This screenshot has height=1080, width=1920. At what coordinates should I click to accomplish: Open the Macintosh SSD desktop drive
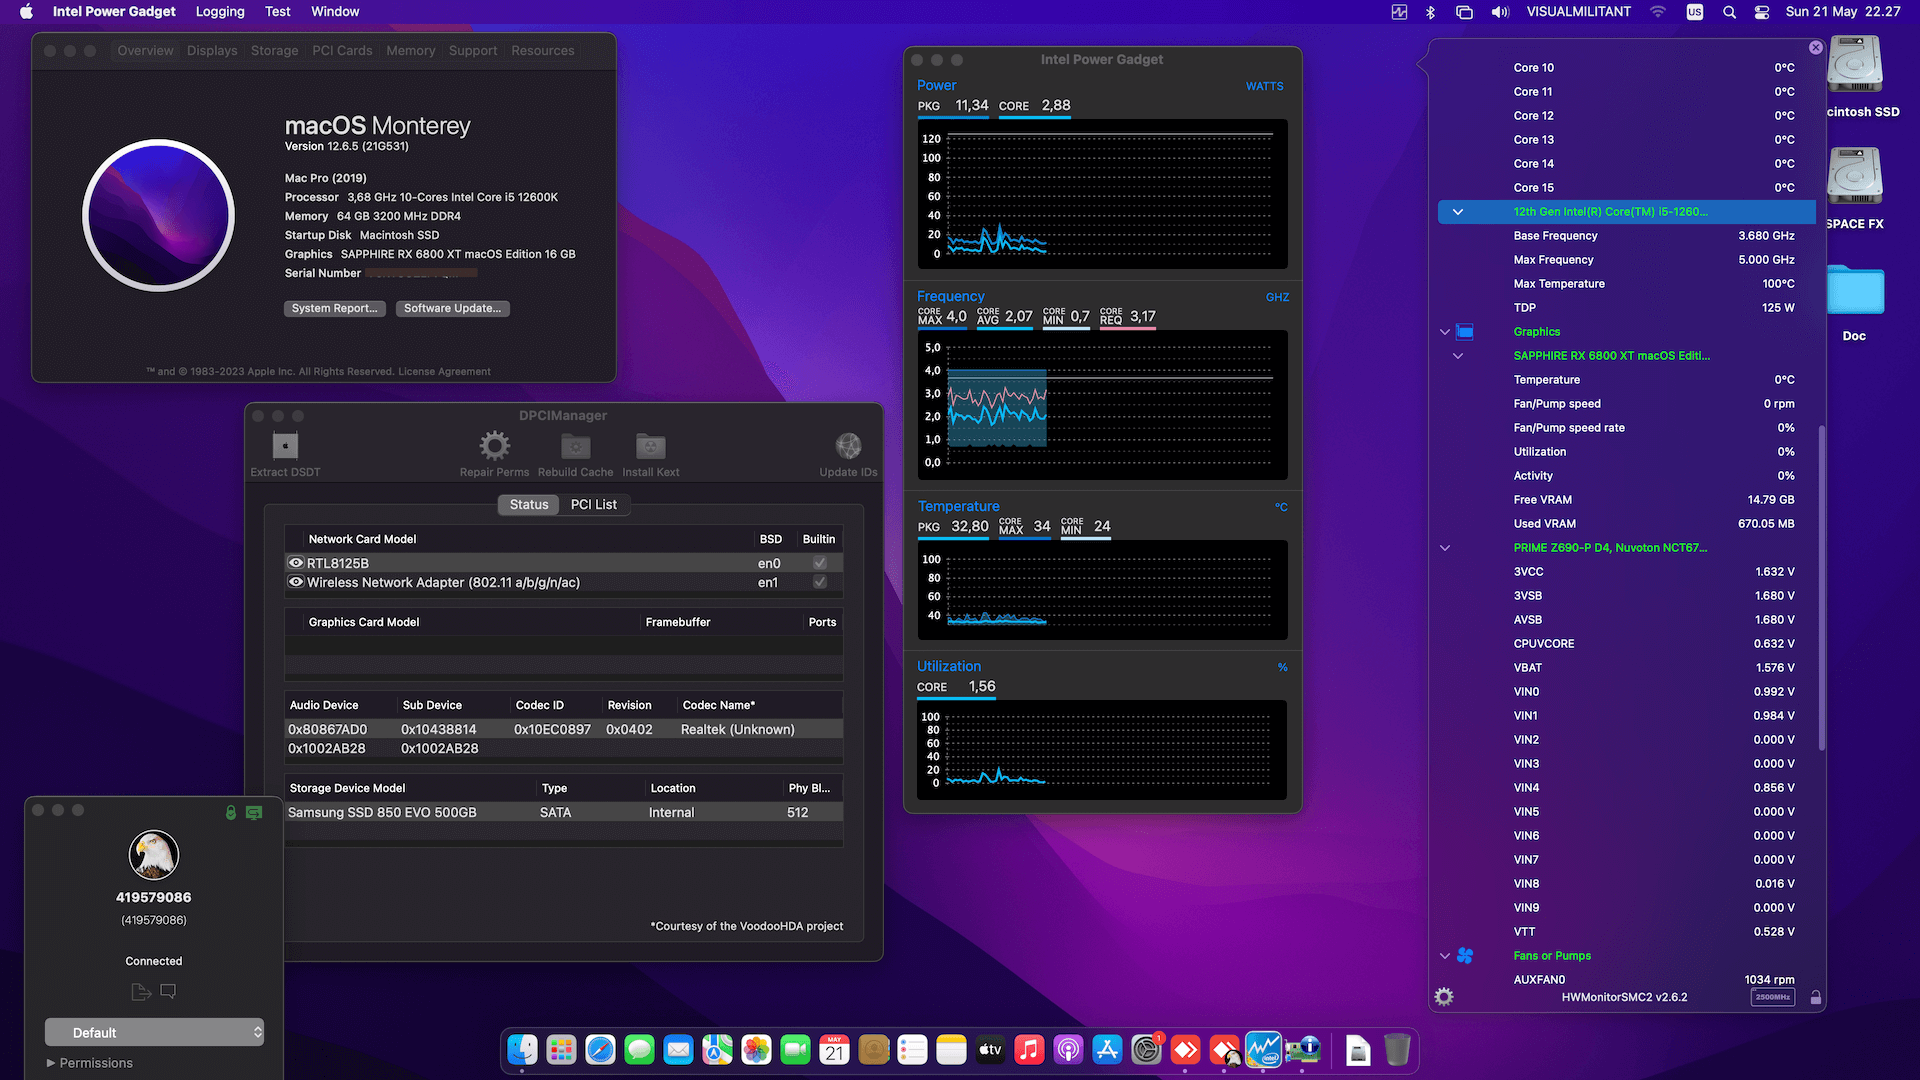(x=1855, y=65)
